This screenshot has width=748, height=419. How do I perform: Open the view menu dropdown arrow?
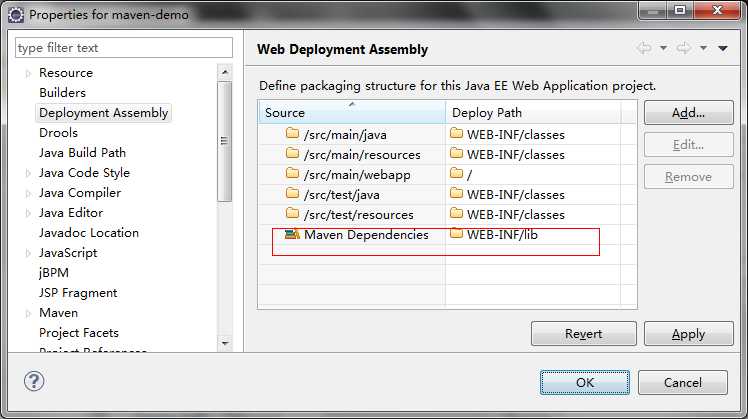pyautogui.click(x=723, y=48)
